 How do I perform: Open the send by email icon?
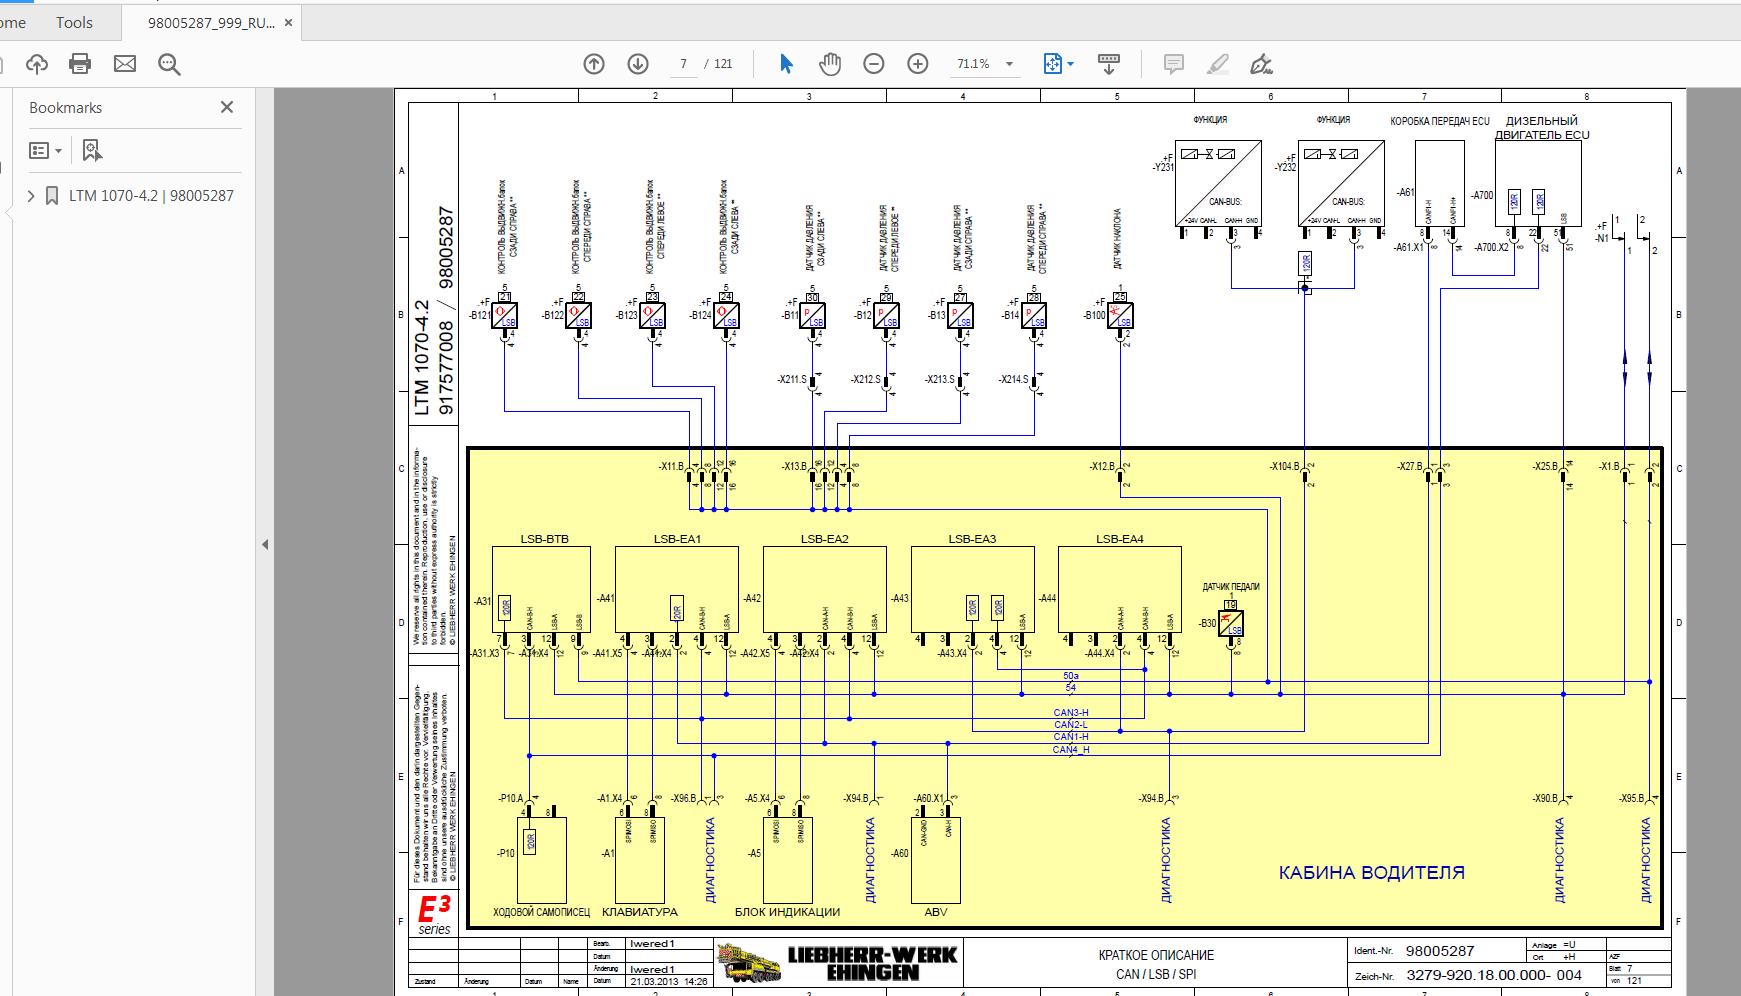125,64
